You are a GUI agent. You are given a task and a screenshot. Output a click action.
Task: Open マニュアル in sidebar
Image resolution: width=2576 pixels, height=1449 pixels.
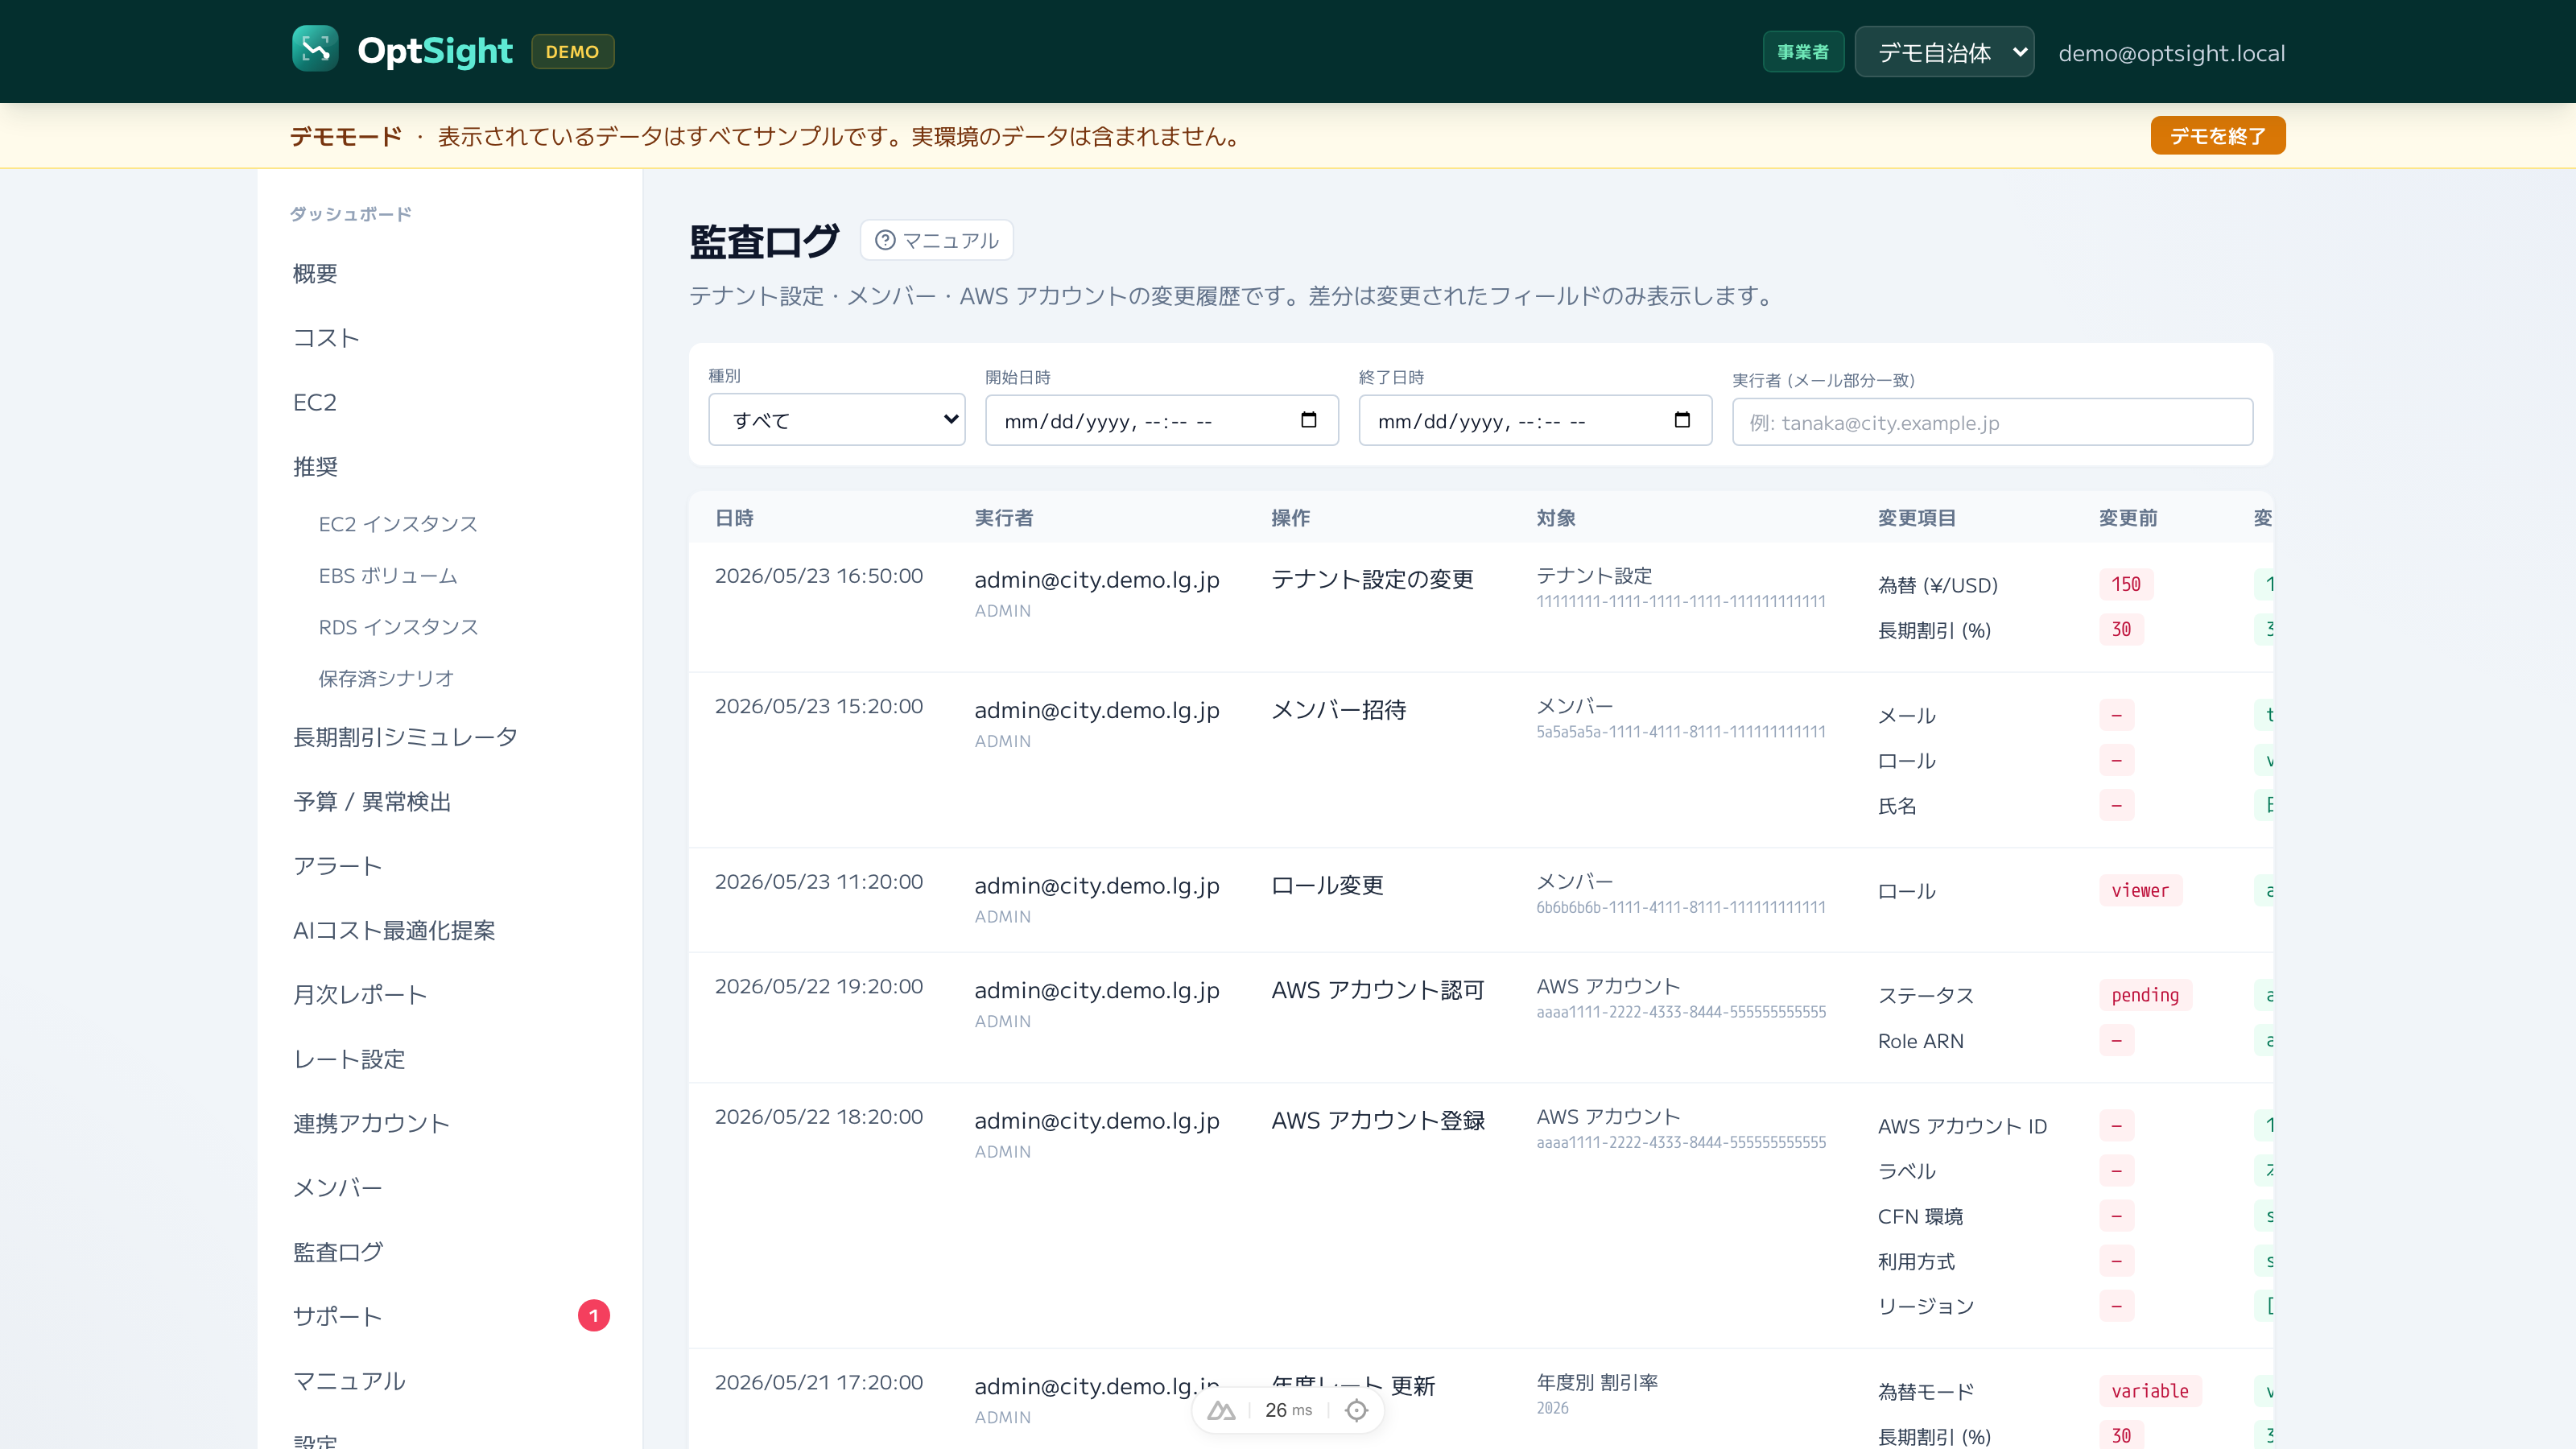pyautogui.click(x=349, y=1381)
